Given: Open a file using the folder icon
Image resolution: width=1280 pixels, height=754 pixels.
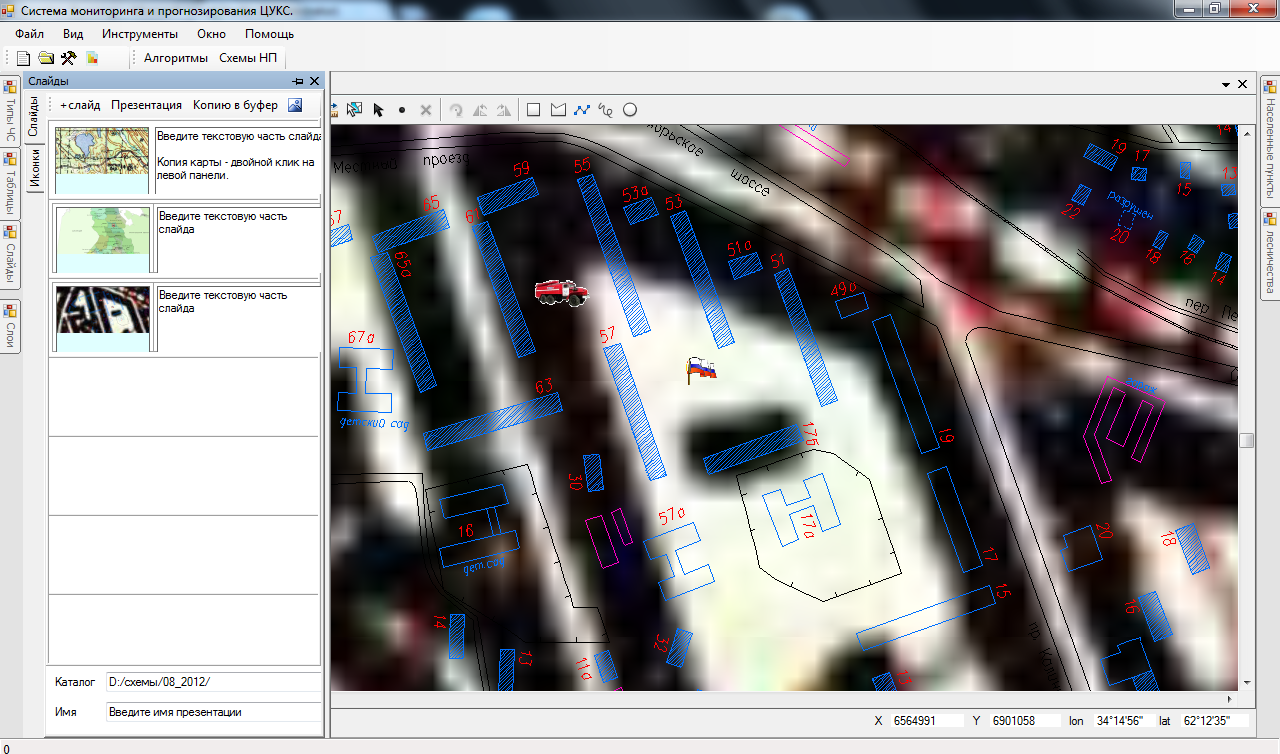Looking at the screenshot, I should 46,58.
